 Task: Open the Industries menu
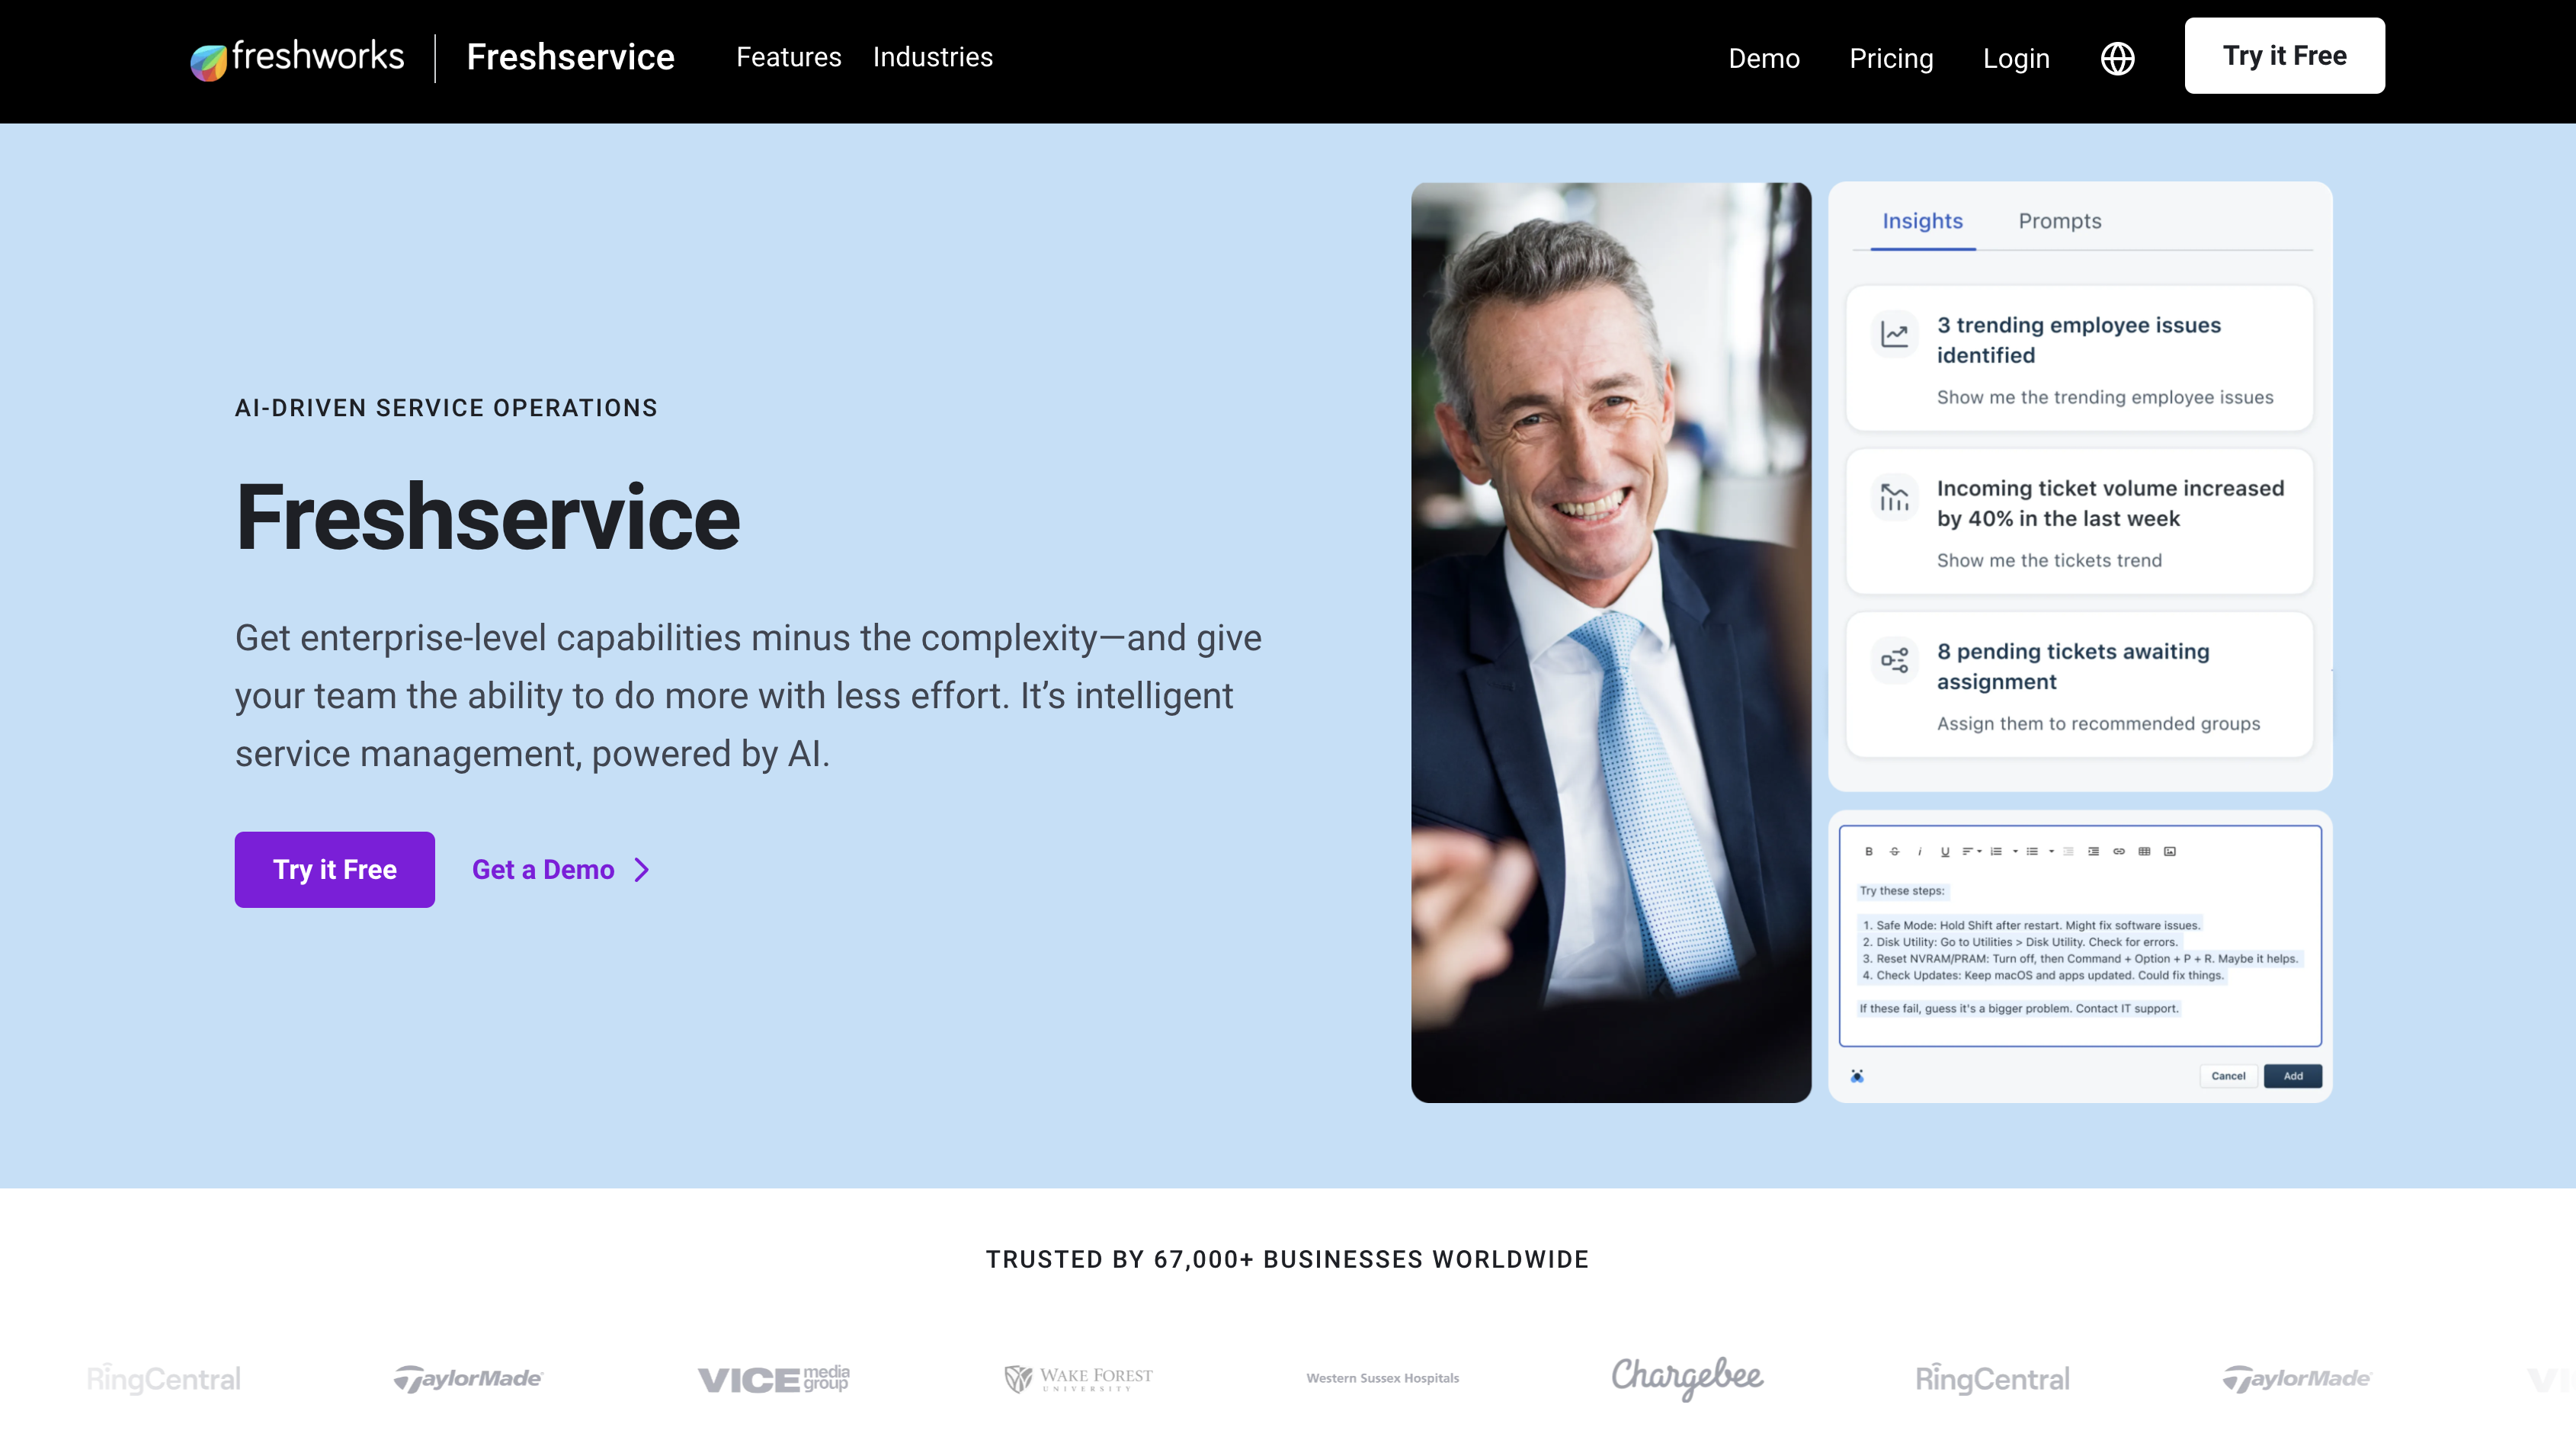click(x=932, y=57)
